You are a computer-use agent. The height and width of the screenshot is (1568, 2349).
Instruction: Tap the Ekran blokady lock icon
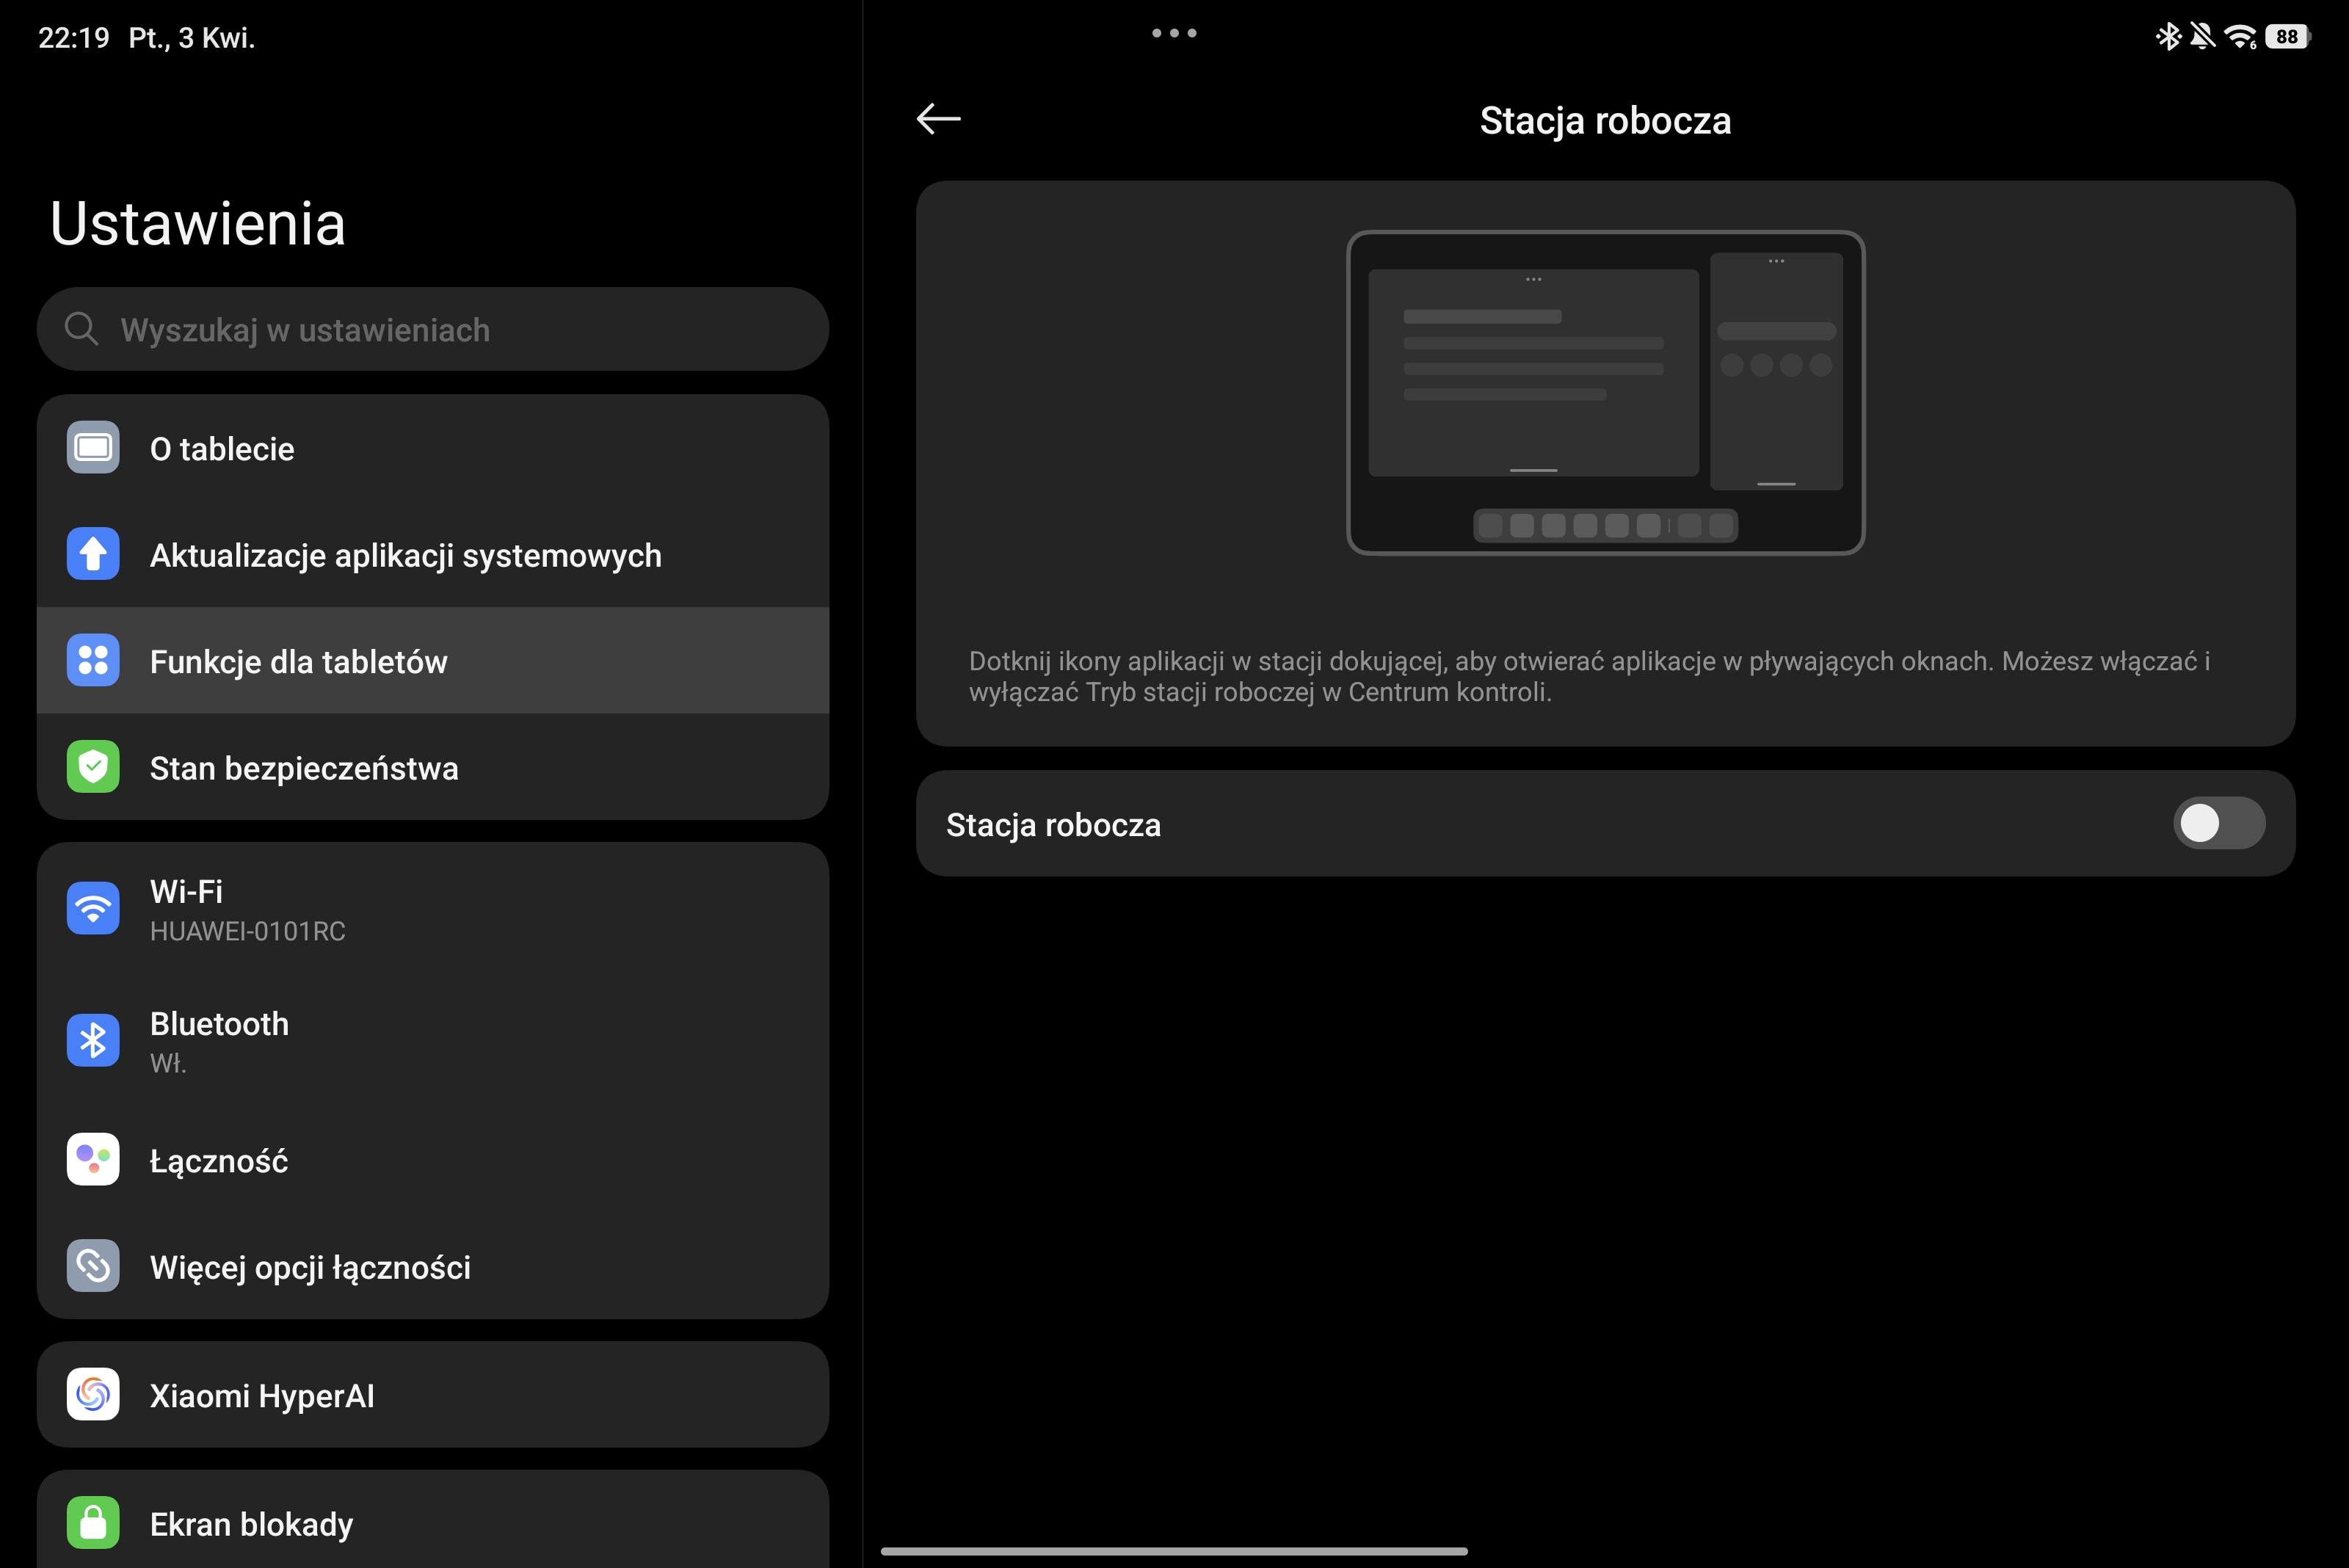tap(93, 1522)
